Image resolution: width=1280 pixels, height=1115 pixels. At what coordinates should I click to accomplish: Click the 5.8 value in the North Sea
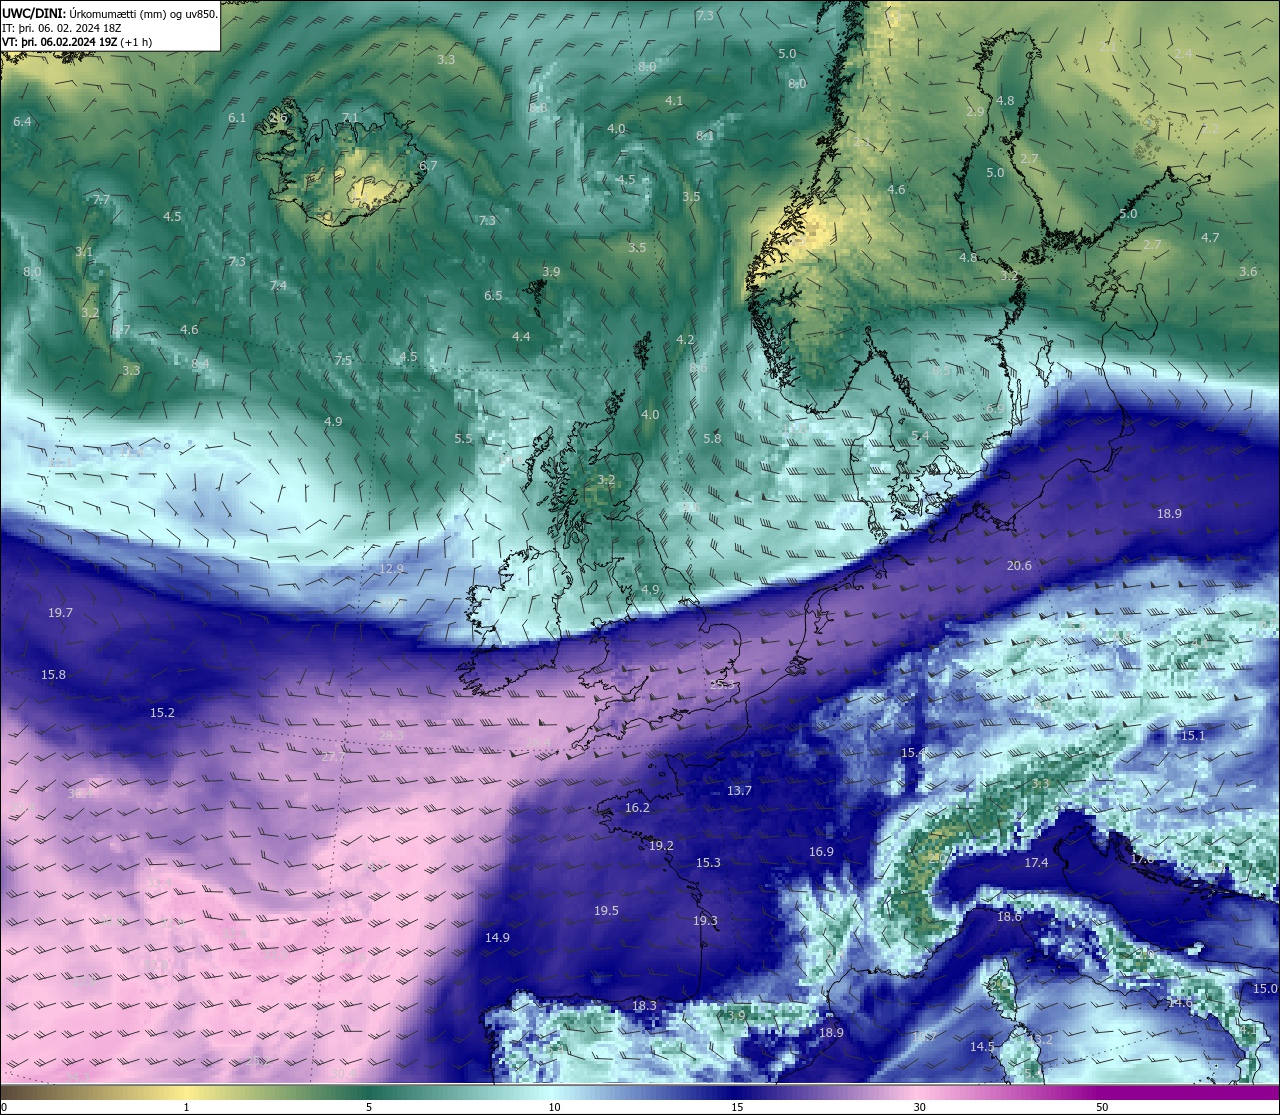click(x=712, y=439)
